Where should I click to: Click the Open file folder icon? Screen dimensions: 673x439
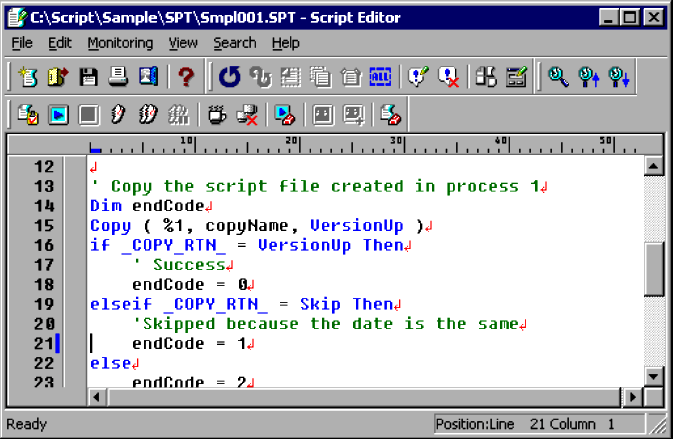(x=58, y=77)
